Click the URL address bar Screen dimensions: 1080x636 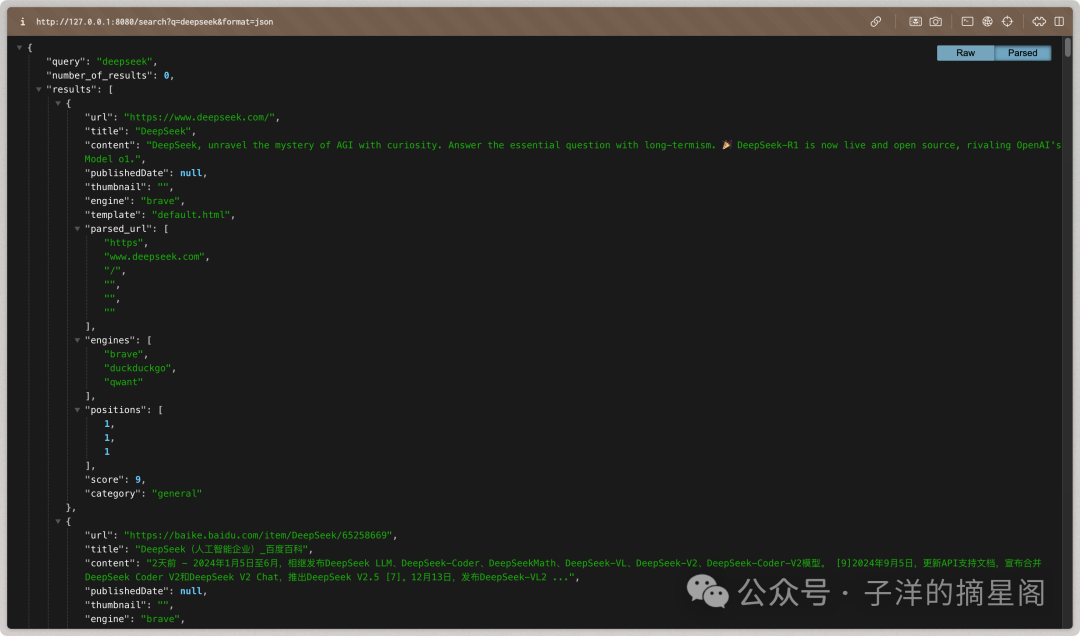click(x=154, y=22)
